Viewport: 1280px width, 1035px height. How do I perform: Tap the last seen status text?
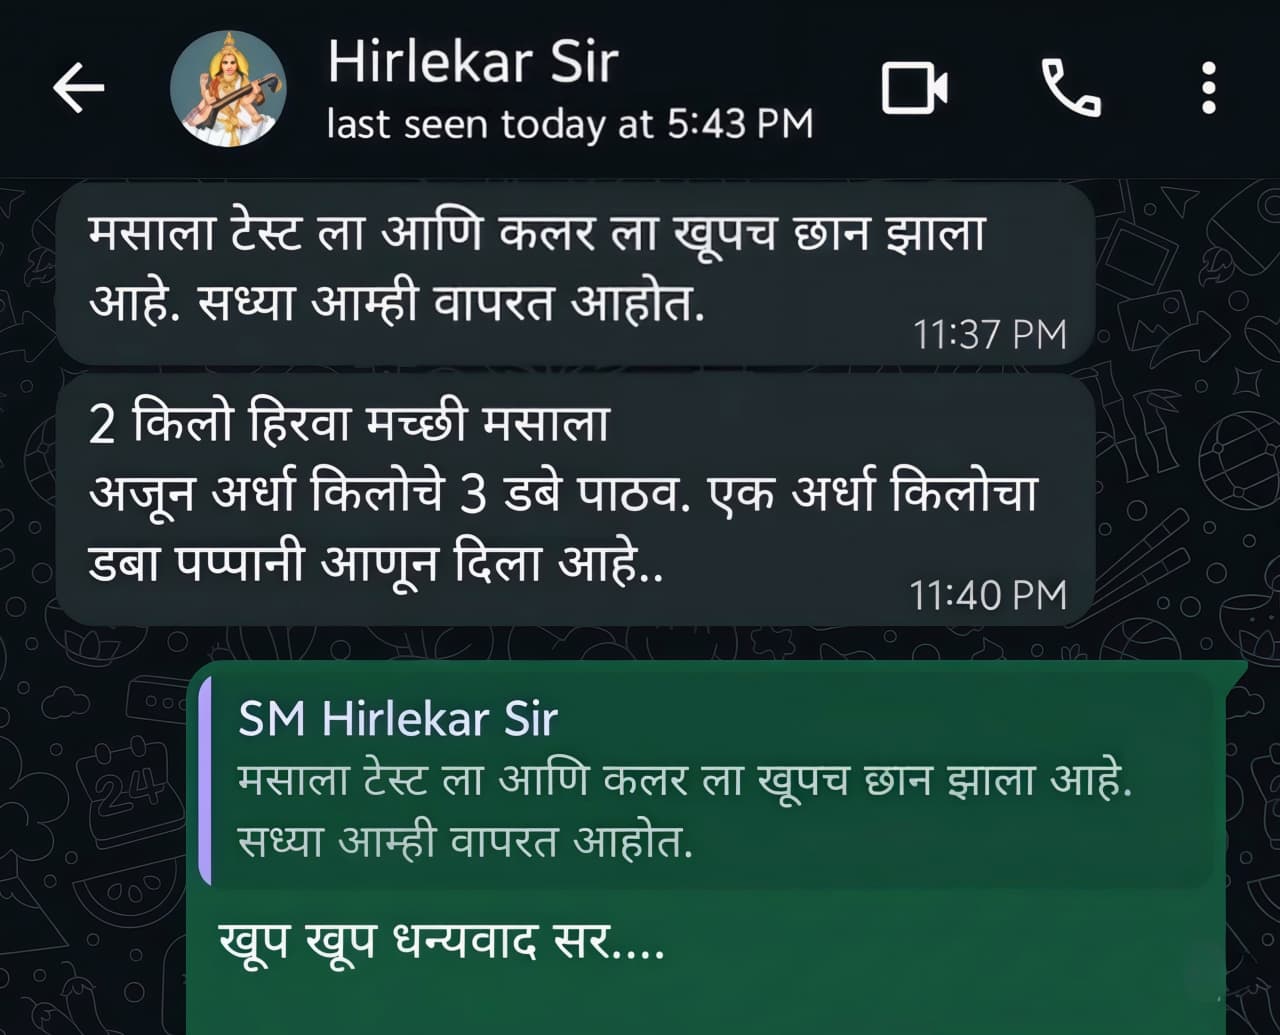570,124
